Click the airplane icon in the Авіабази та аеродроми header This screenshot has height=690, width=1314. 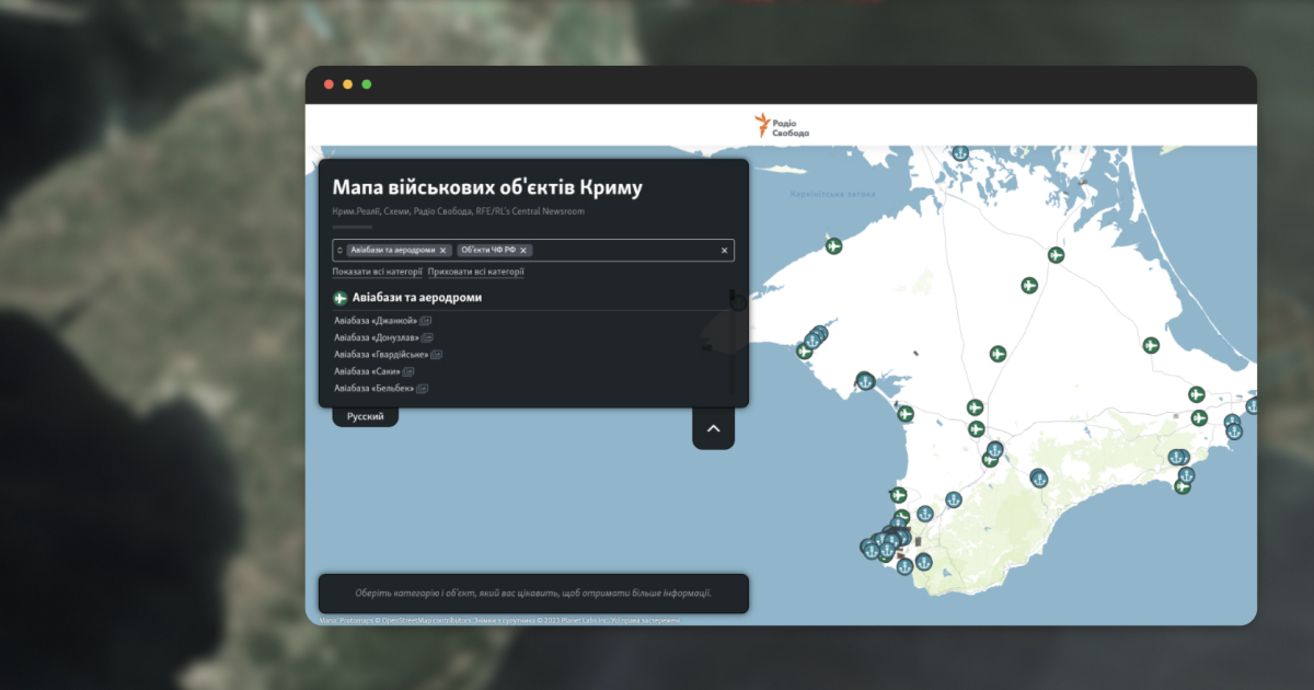pyautogui.click(x=340, y=298)
